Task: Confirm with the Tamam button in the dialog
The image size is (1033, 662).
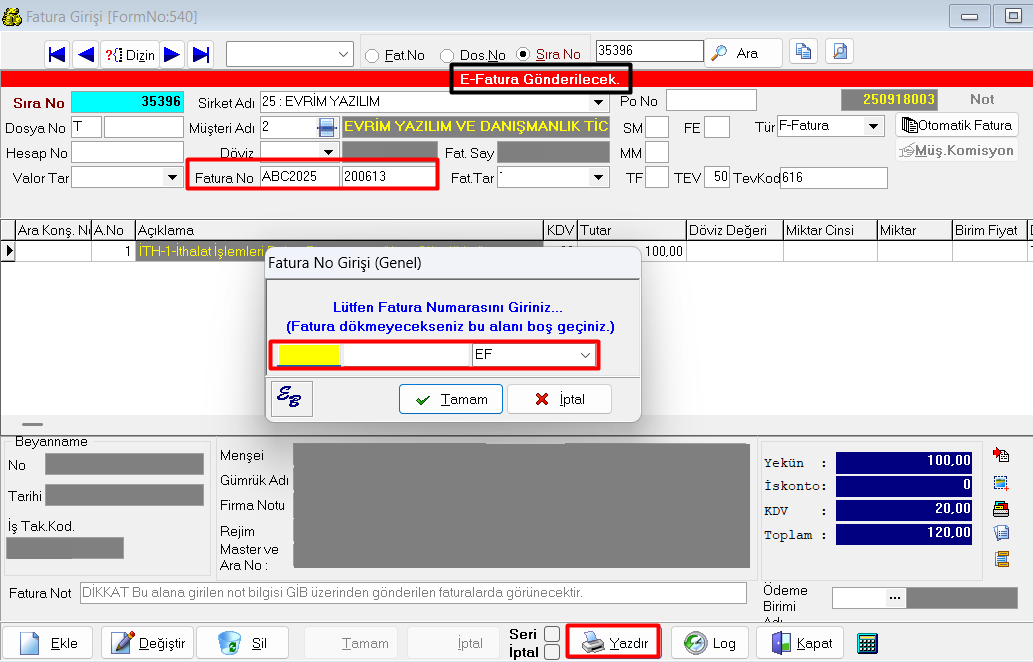Action: click(451, 399)
